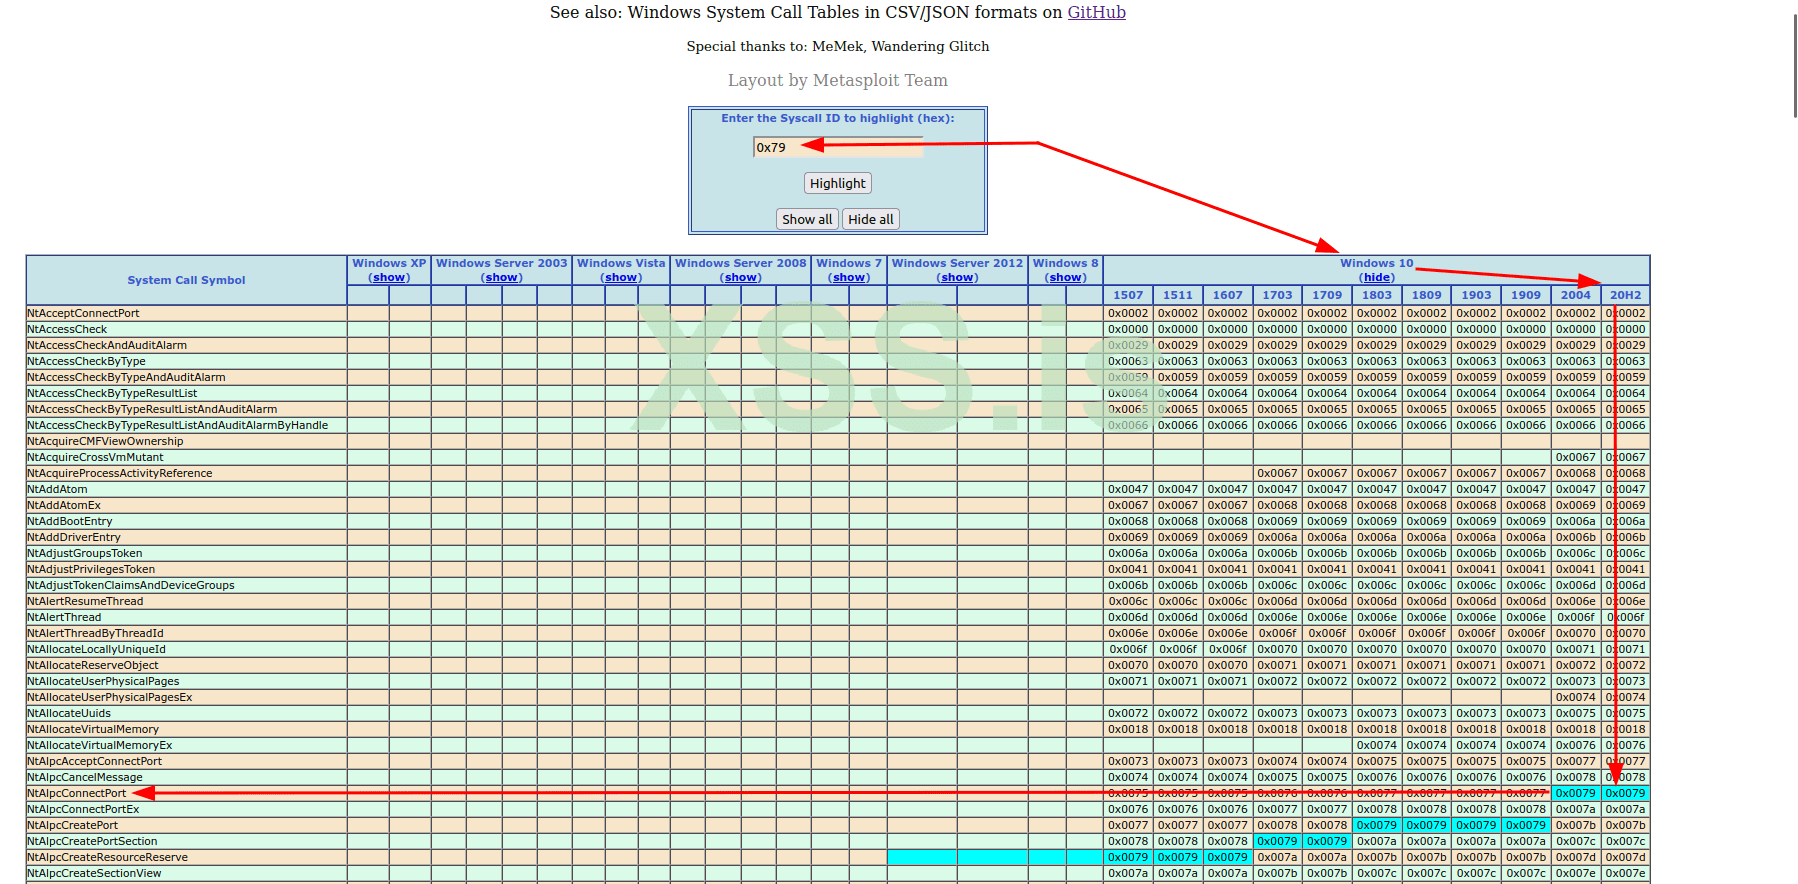
Task: Click the NtAcceptConnectPort row name
Action: coord(83,313)
